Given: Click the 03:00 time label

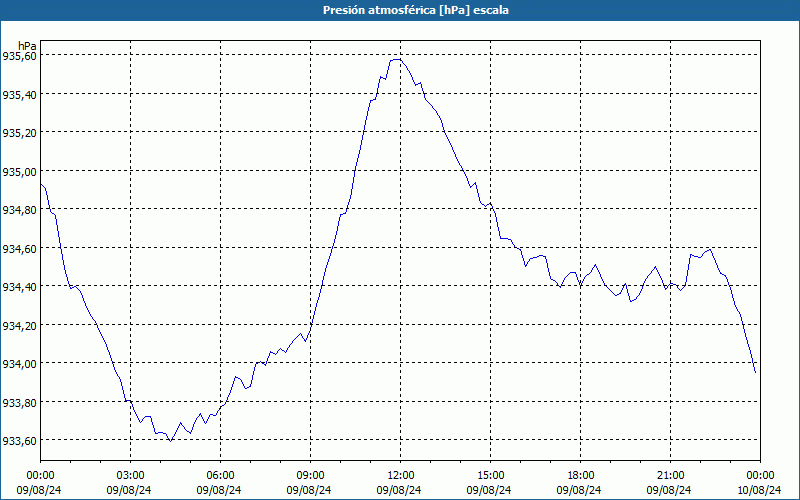Looking at the screenshot, I should pos(131,476).
